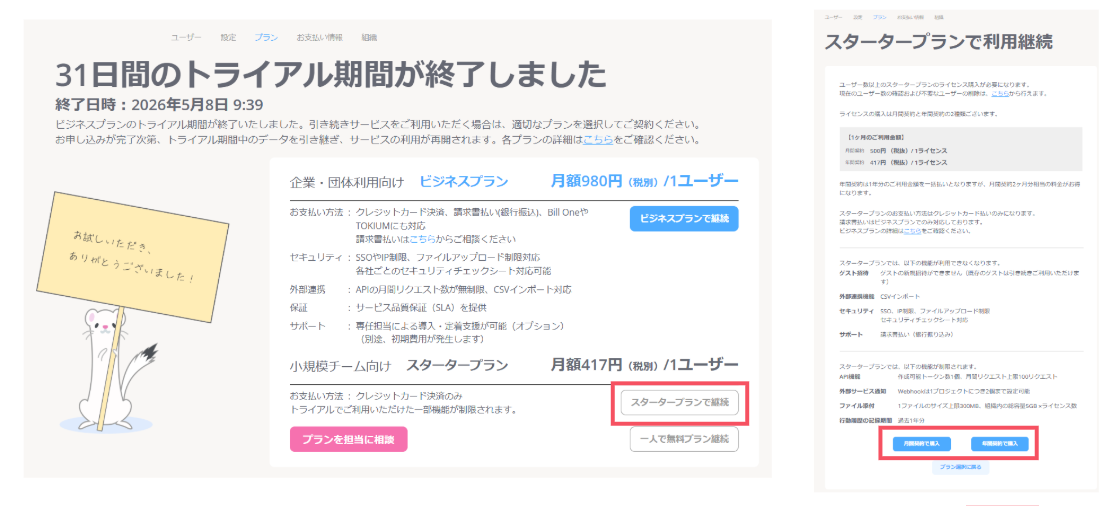This screenshot has height=506, width=1120.
Task: Click the サービス品質保証（SLA）を提供 text
Action: coord(422,307)
